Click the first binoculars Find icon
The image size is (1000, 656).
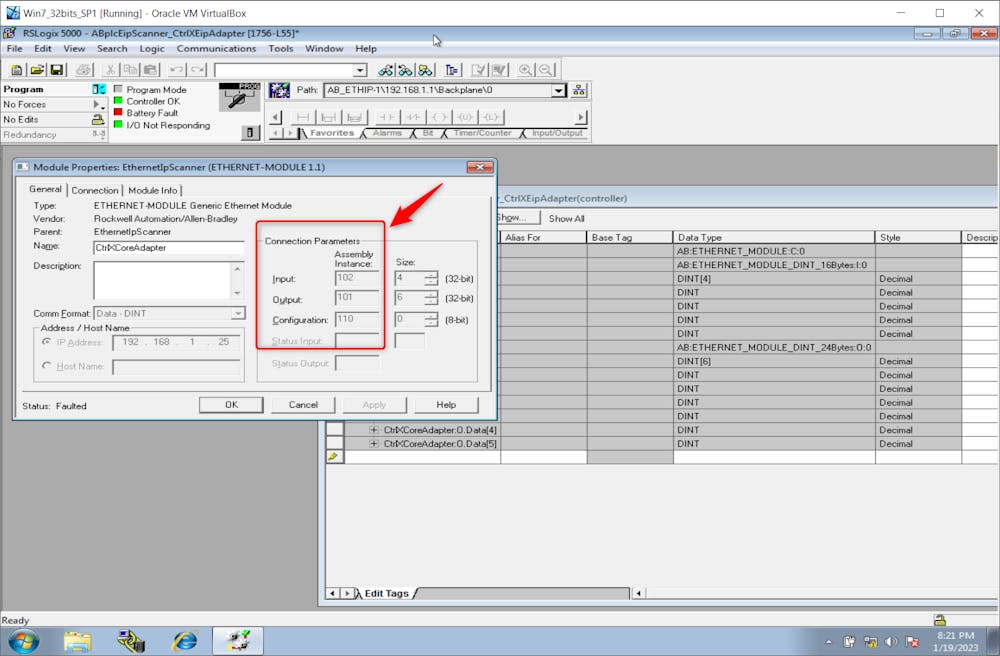tap(385, 70)
